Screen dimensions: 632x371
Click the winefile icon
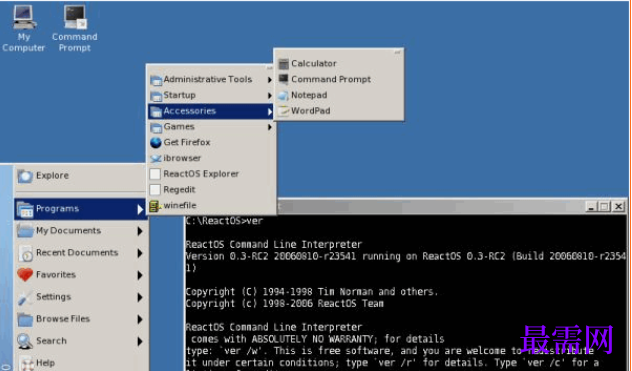pos(155,206)
